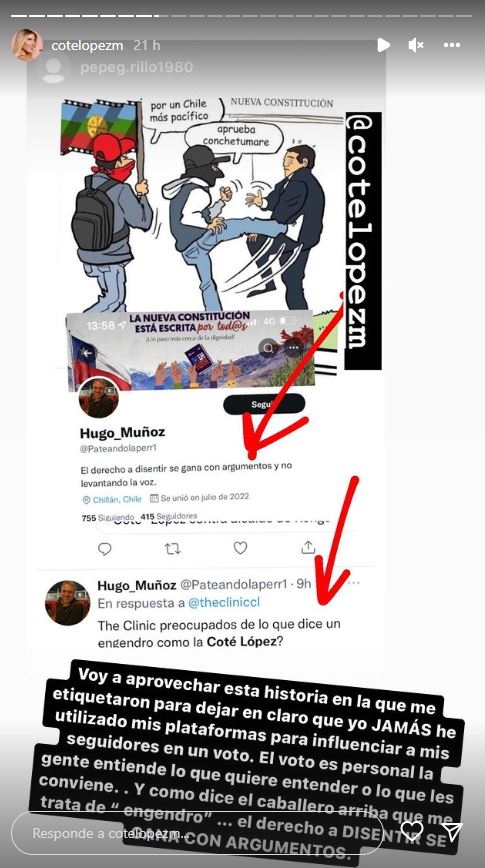Screen dimensions: 485x868
Task: Play the Instagram story
Action: 383,45
